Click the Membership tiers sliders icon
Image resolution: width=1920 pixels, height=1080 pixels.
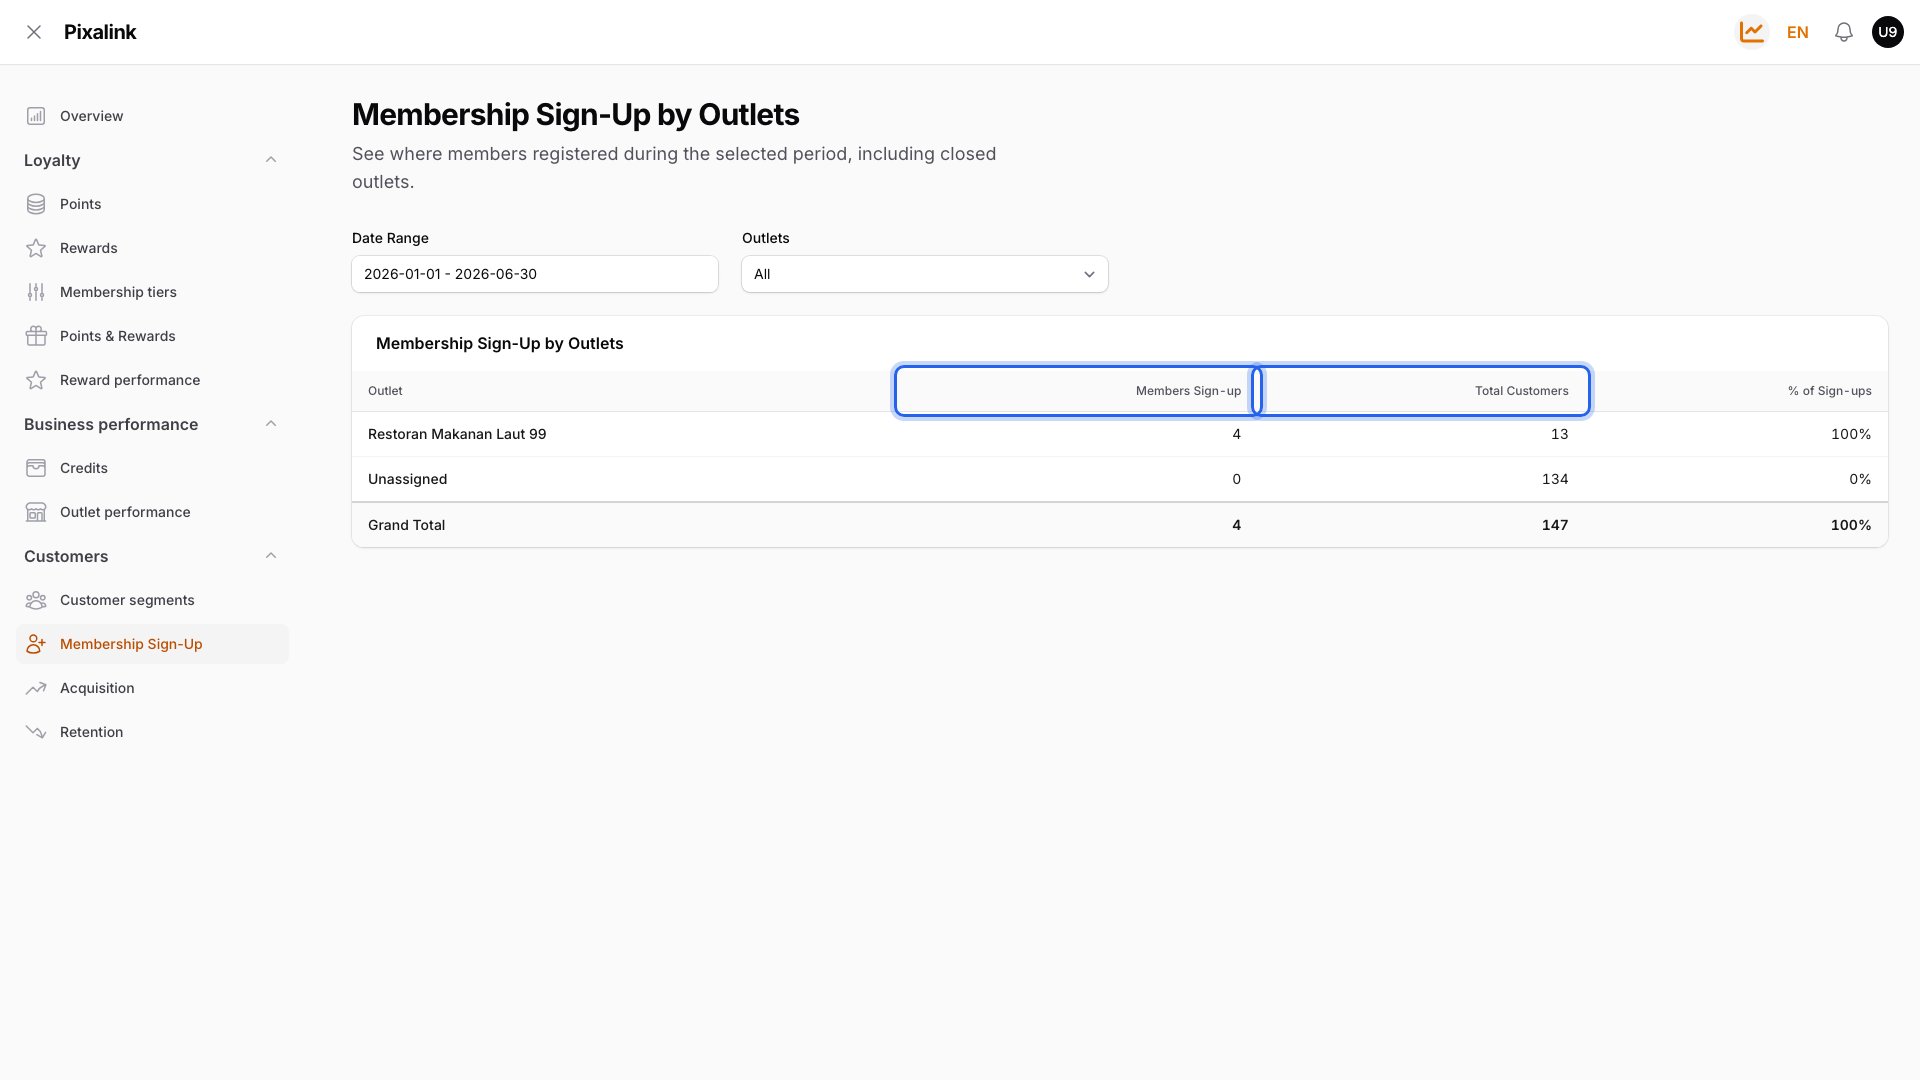pyautogui.click(x=36, y=292)
